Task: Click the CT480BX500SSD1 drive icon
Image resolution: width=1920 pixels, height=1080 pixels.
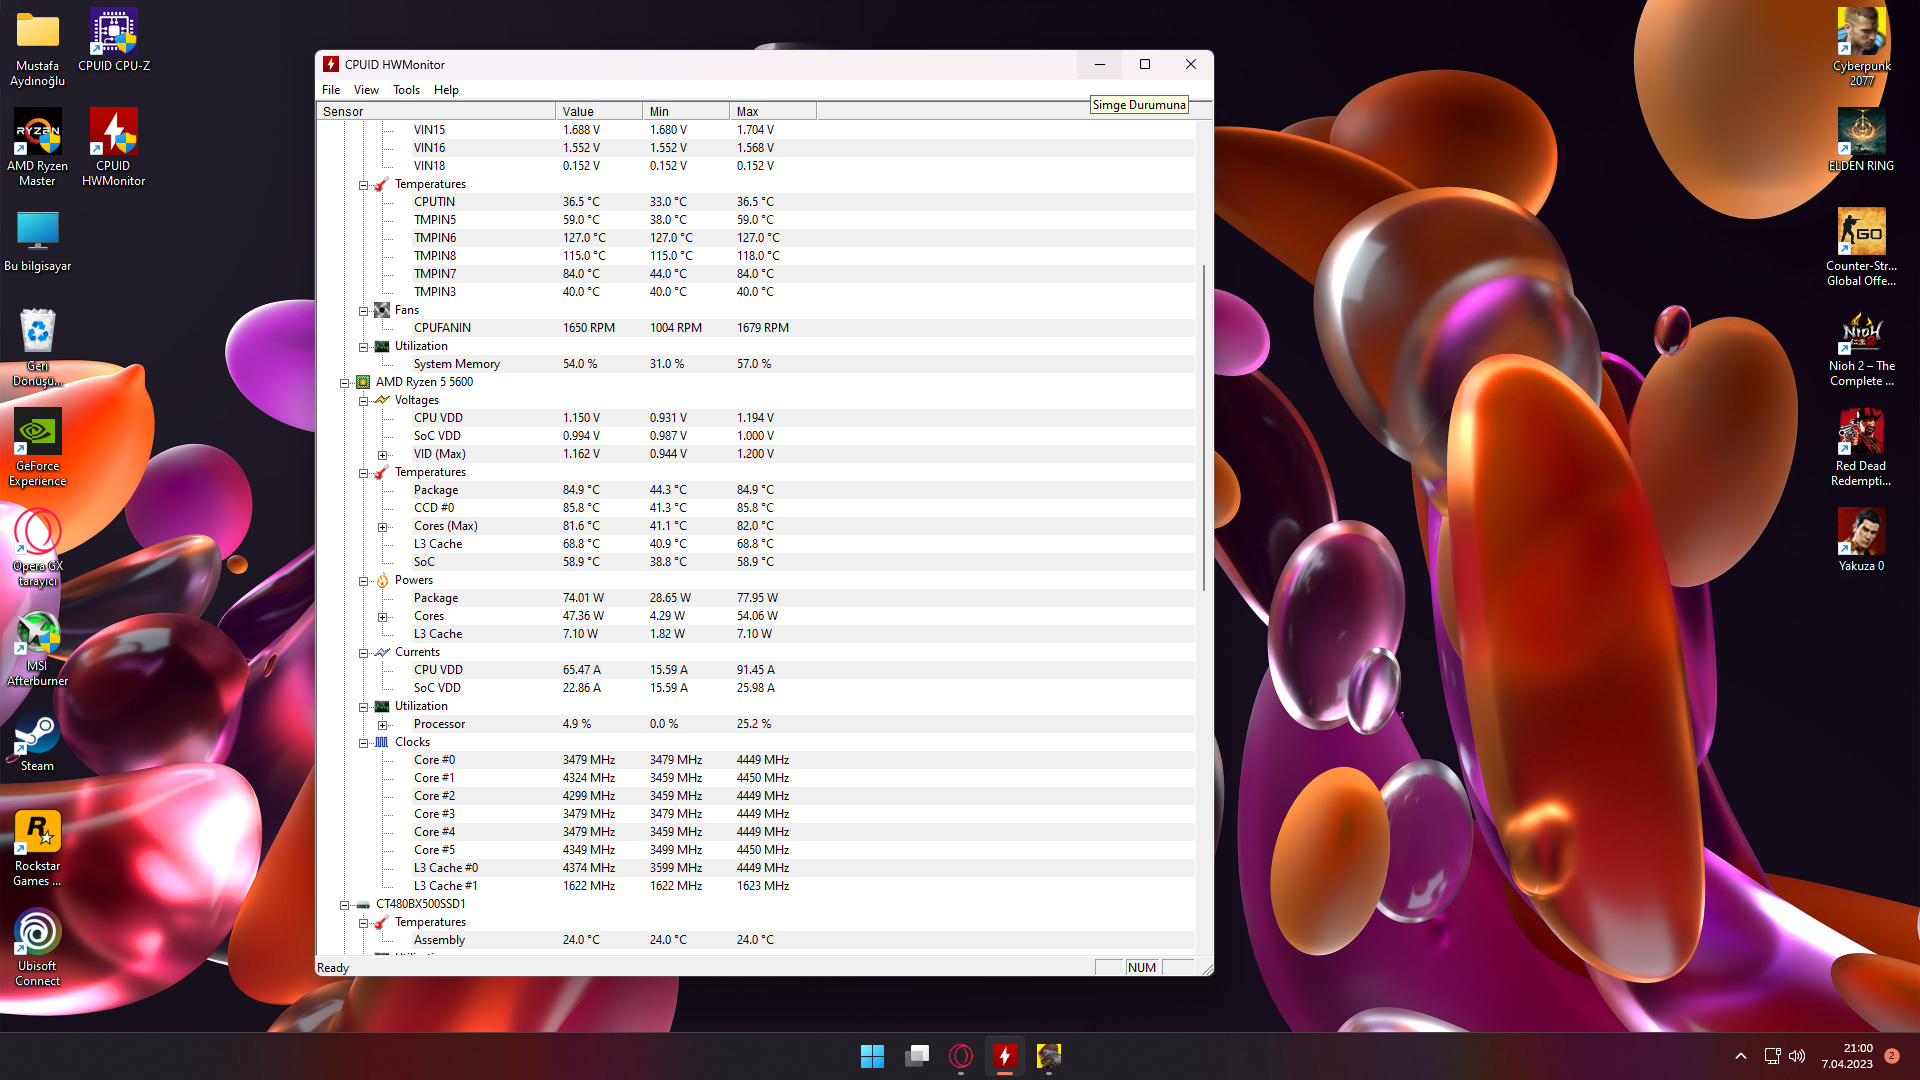Action: coord(363,904)
